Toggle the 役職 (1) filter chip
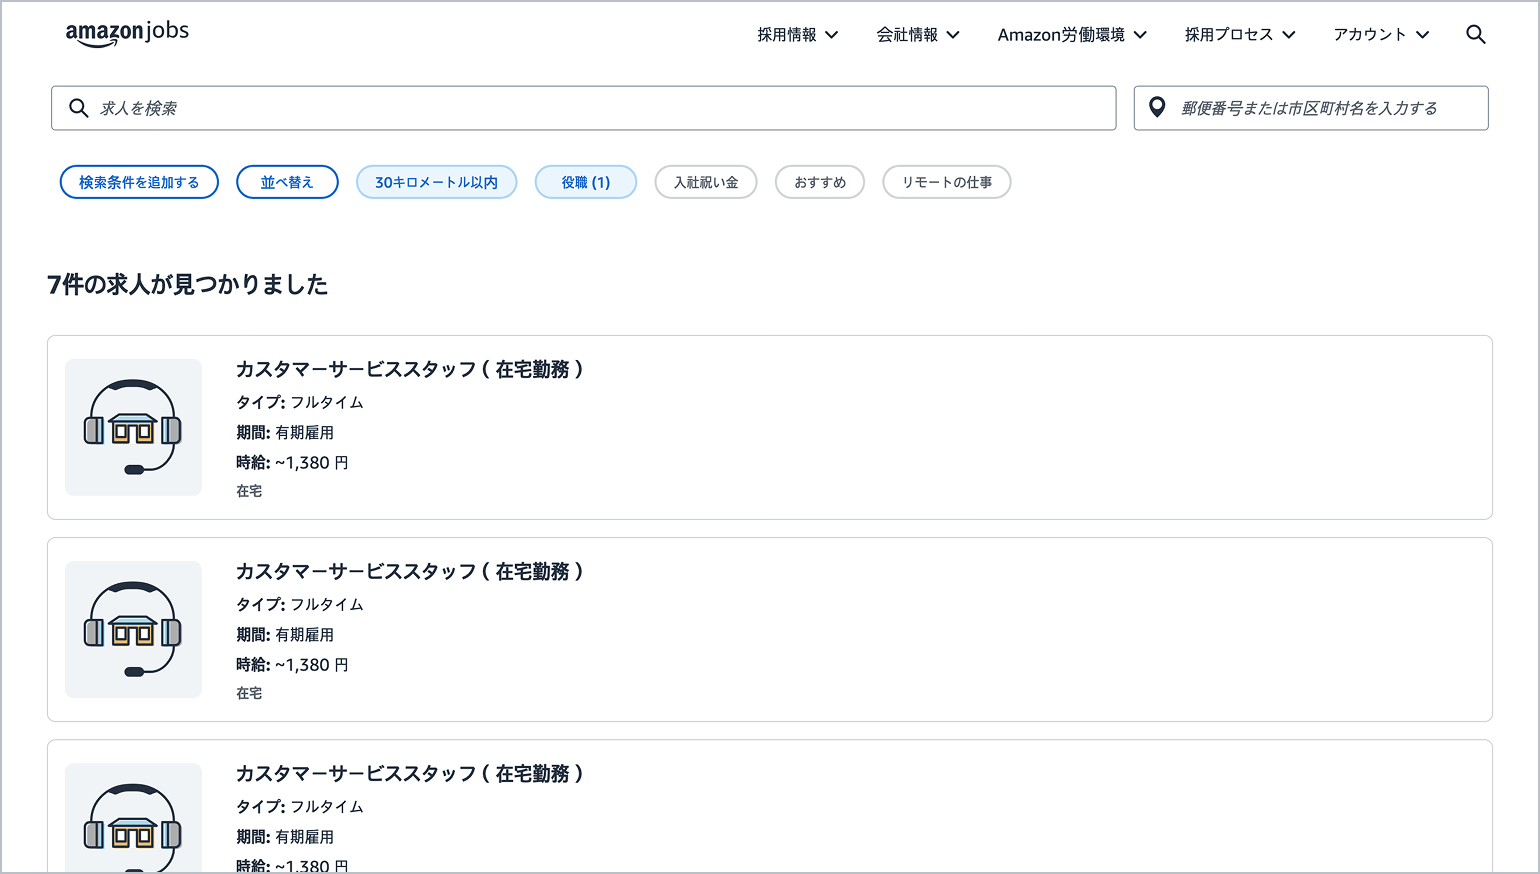 click(x=586, y=182)
